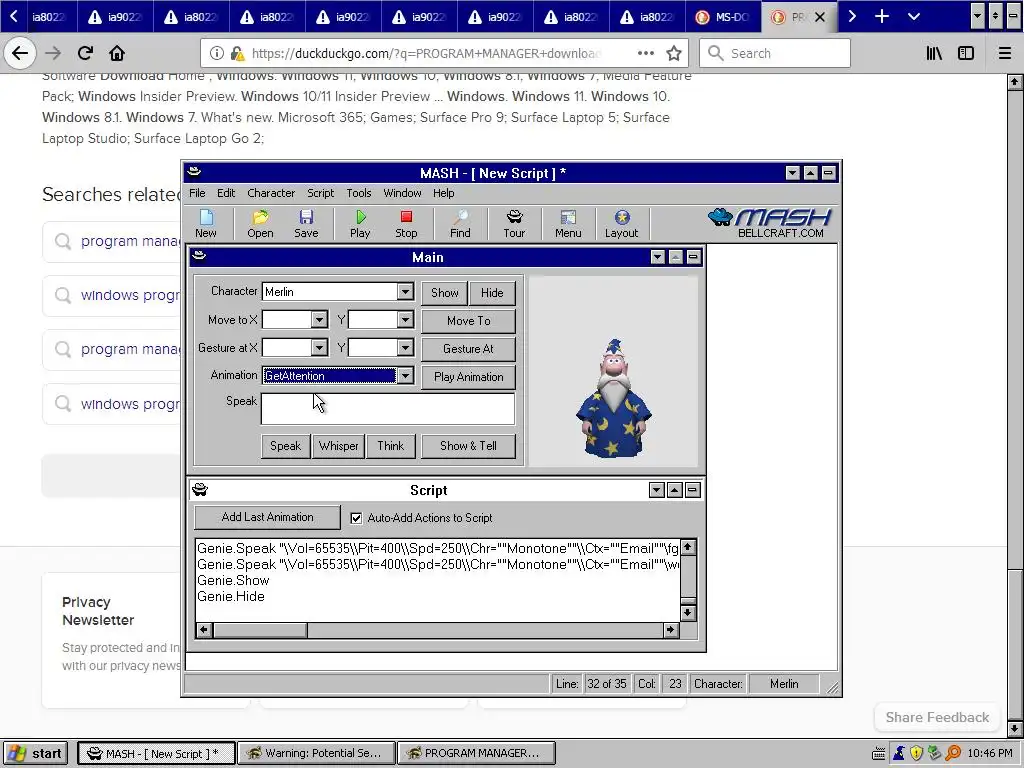Open the Script menu
Screen dimensions: 1024x768
click(321, 193)
